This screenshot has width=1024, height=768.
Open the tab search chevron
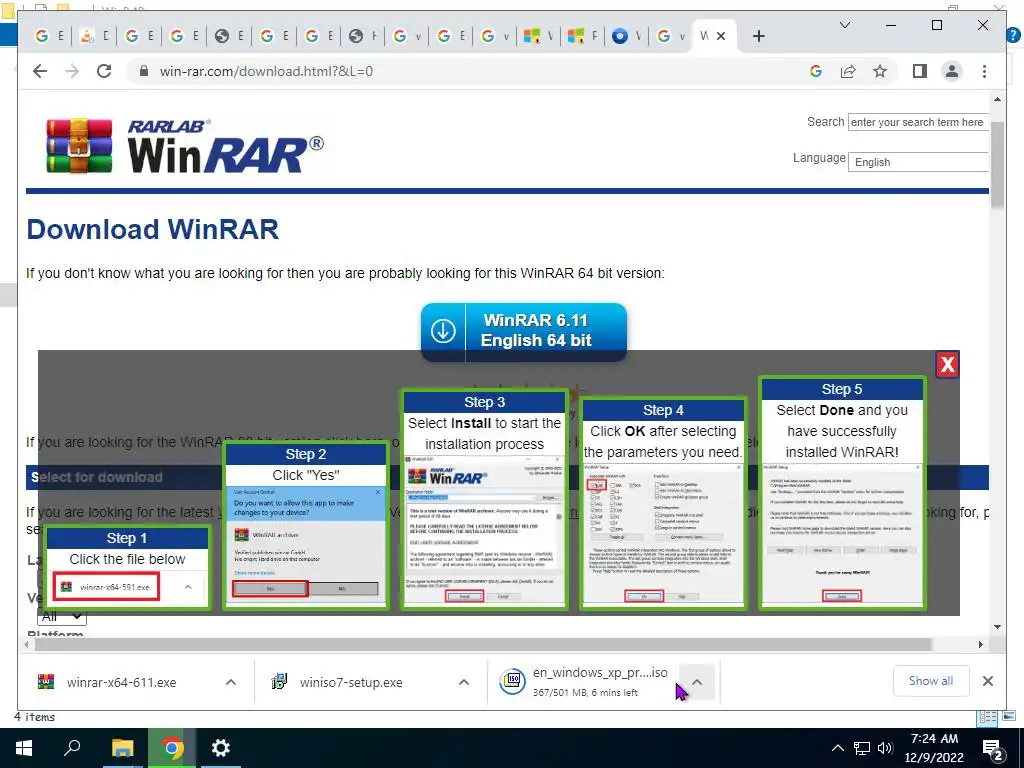pyautogui.click(x=844, y=25)
